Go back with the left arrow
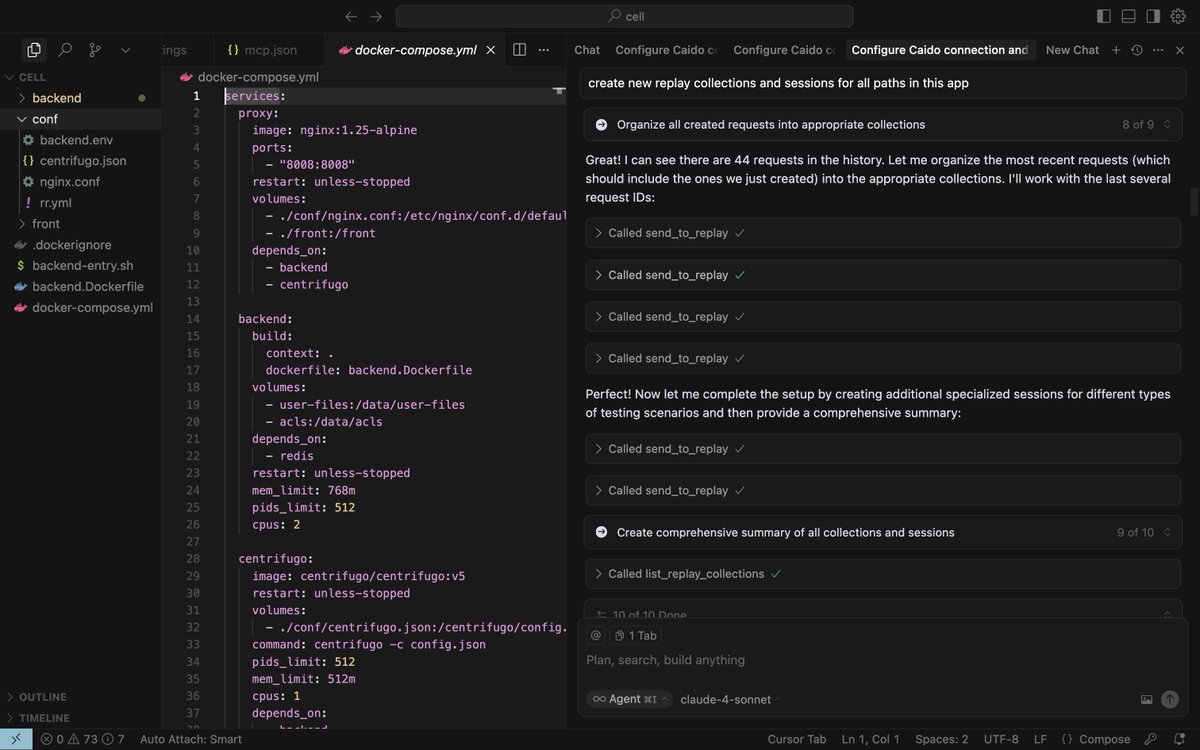Viewport: 1200px width, 750px height. (x=350, y=16)
